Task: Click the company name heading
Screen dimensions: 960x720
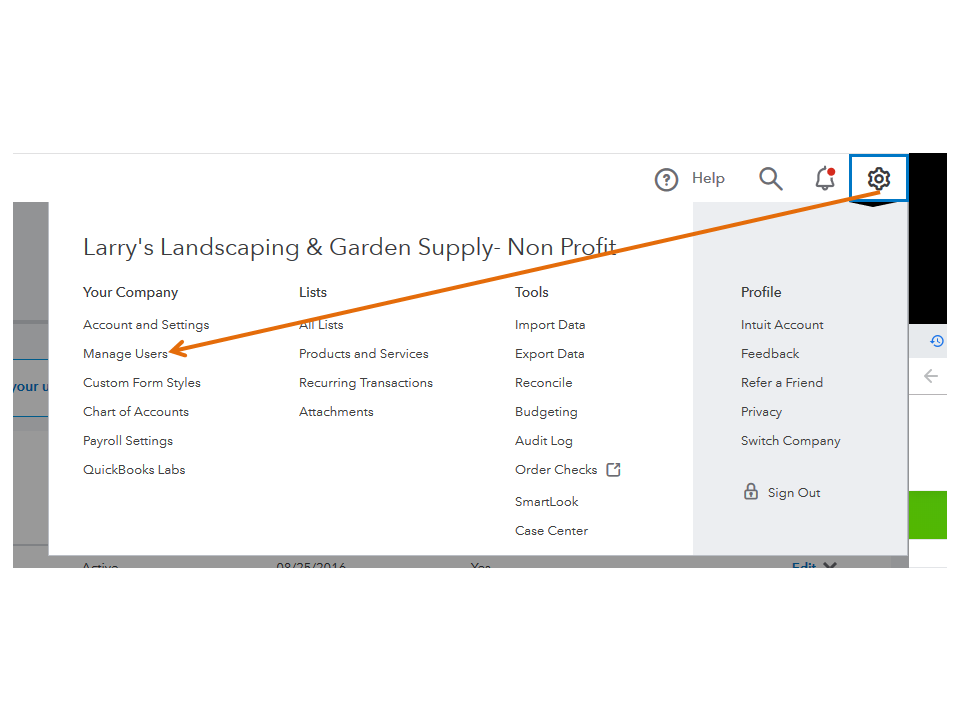Action: (350, 248)
